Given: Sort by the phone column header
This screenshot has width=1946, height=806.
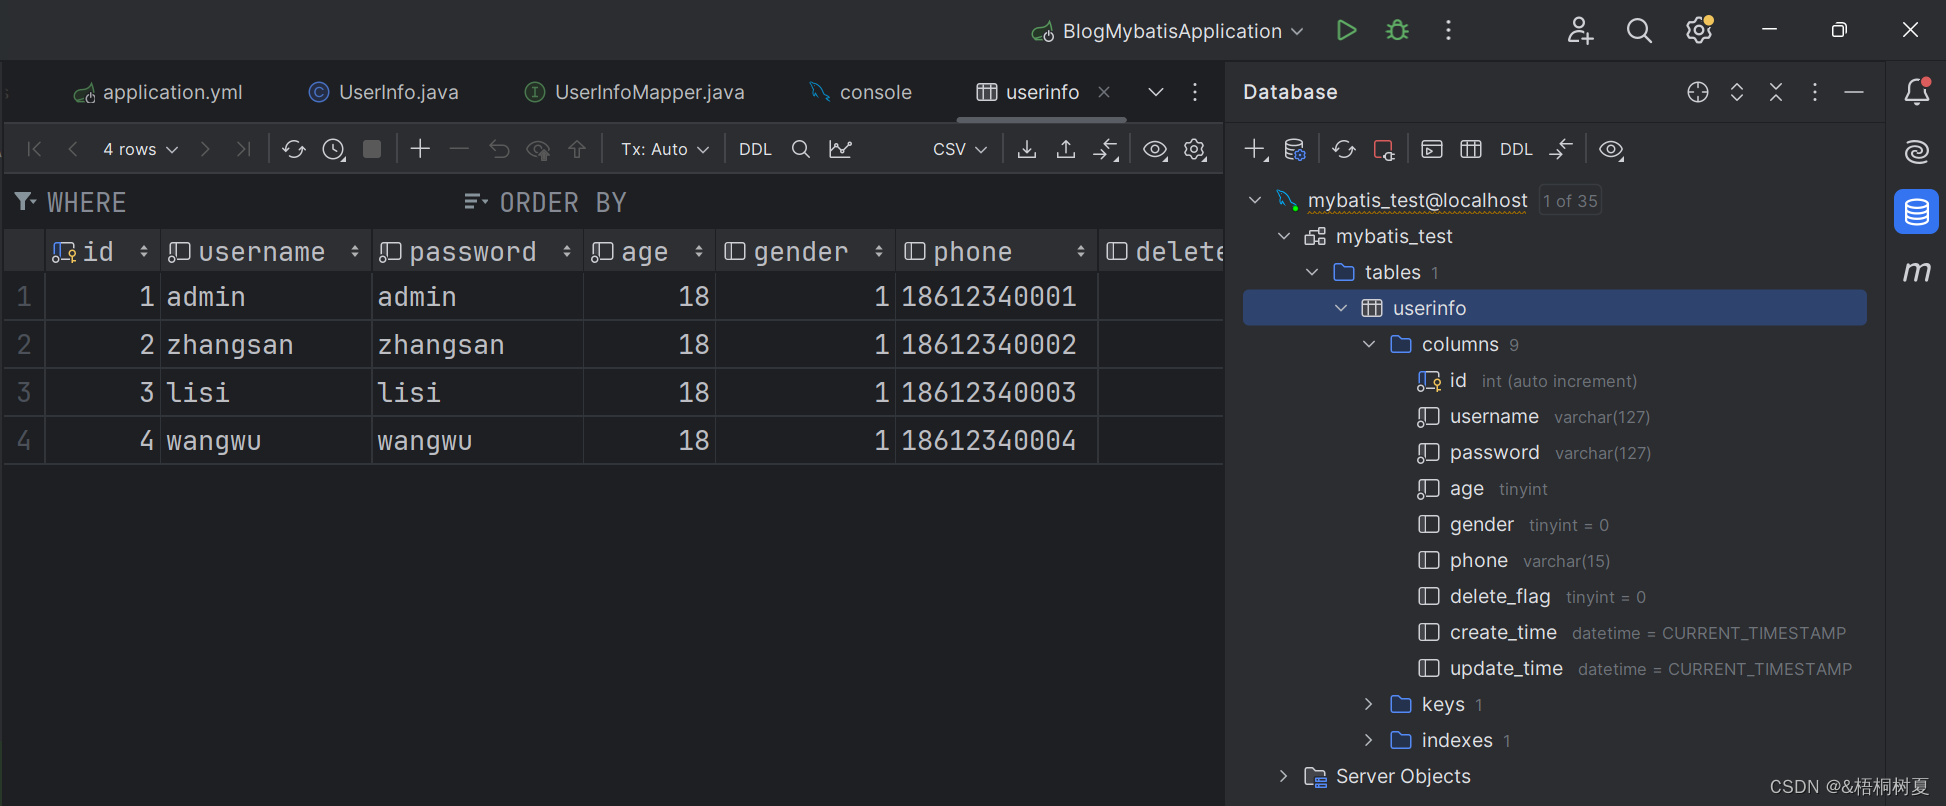Looking at the screenshot, I should [x=996, y=251].
